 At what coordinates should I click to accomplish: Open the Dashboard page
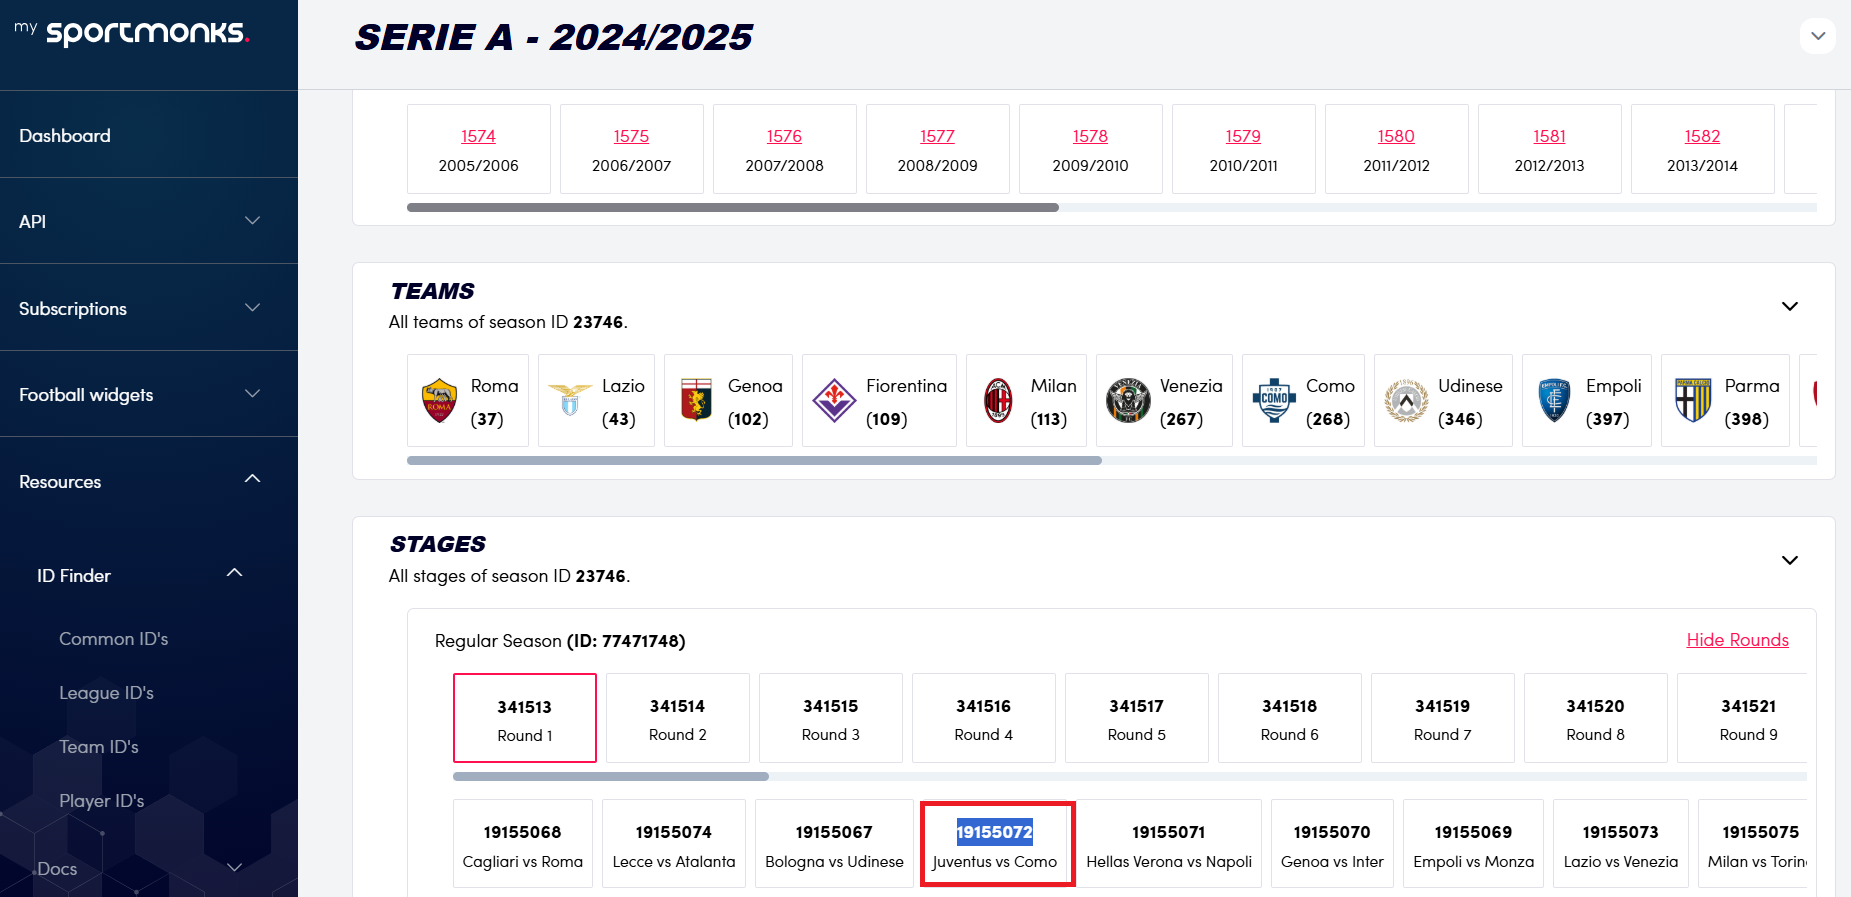tap(65, 135)
